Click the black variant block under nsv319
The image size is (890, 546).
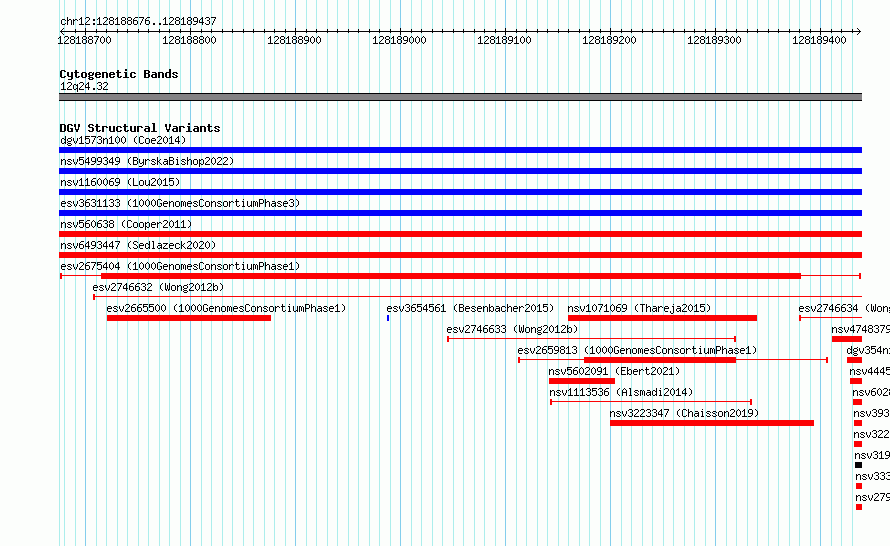pos(858,465)
